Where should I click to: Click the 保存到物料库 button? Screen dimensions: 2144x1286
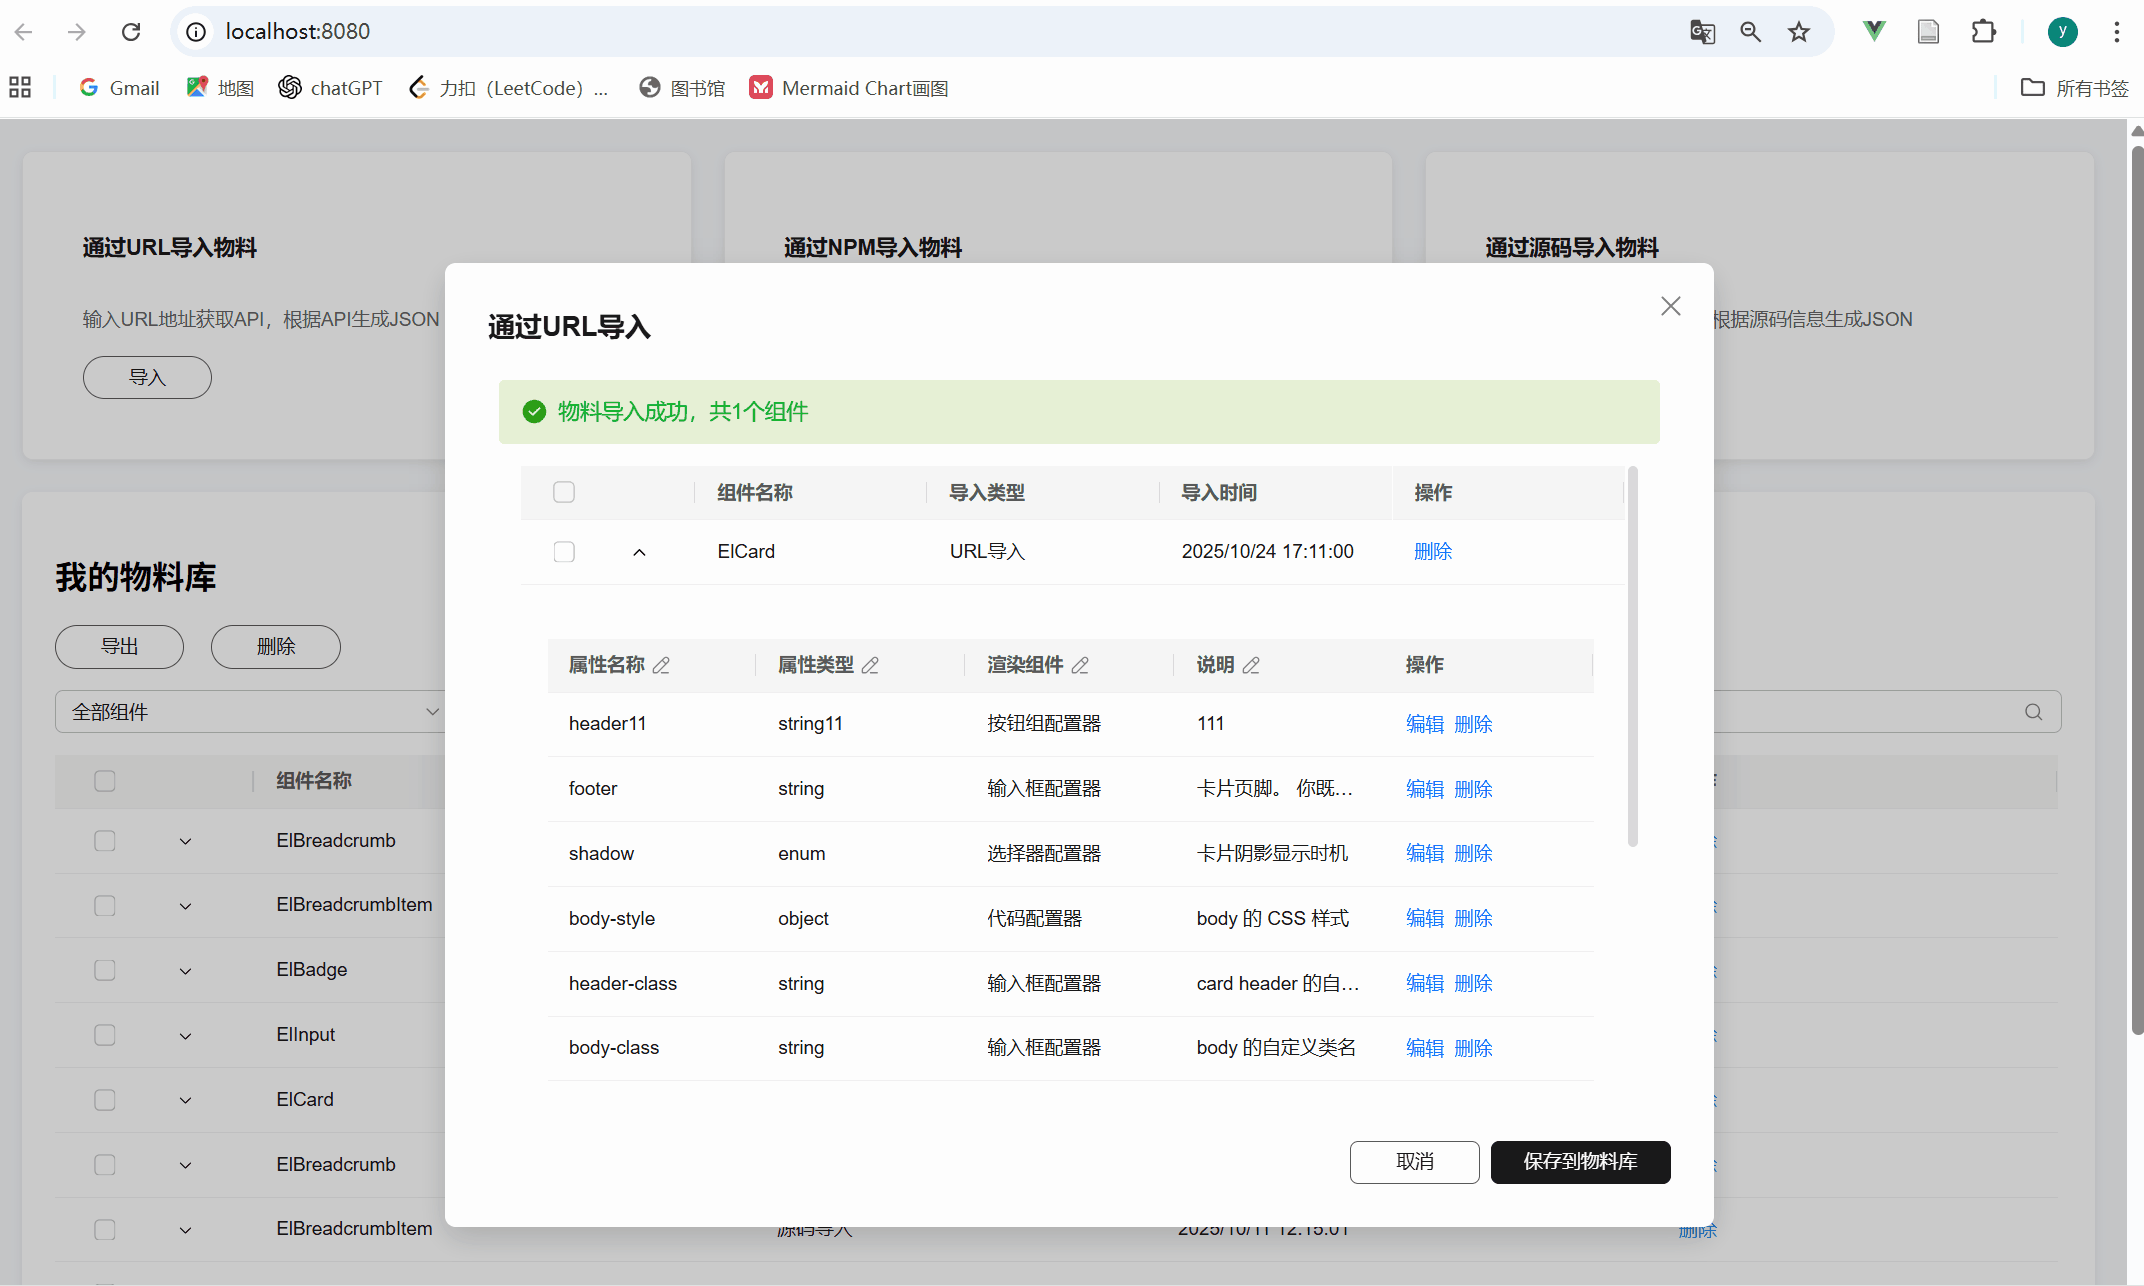click(x=1580, y=1162)
